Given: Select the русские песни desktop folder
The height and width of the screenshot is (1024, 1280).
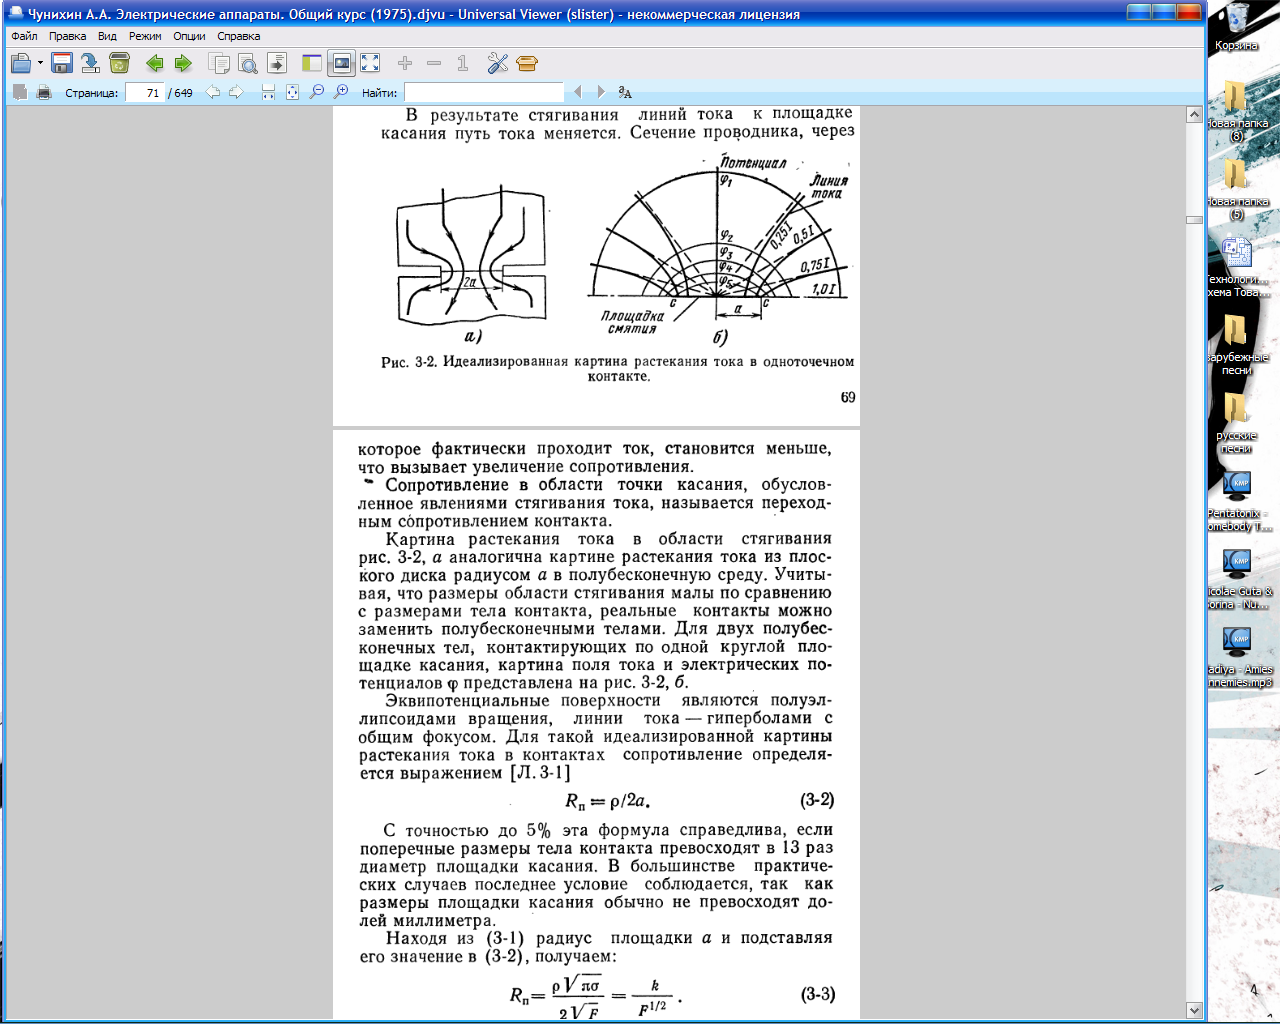Looking at the screenshot, I should click(1237, 422).
